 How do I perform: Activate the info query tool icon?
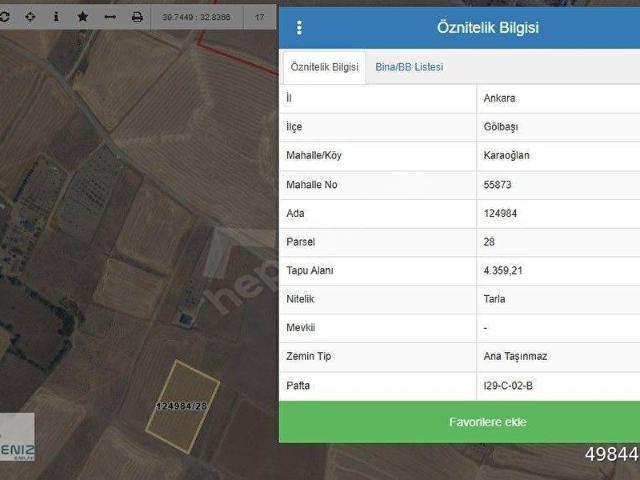(x=56, y=17)
